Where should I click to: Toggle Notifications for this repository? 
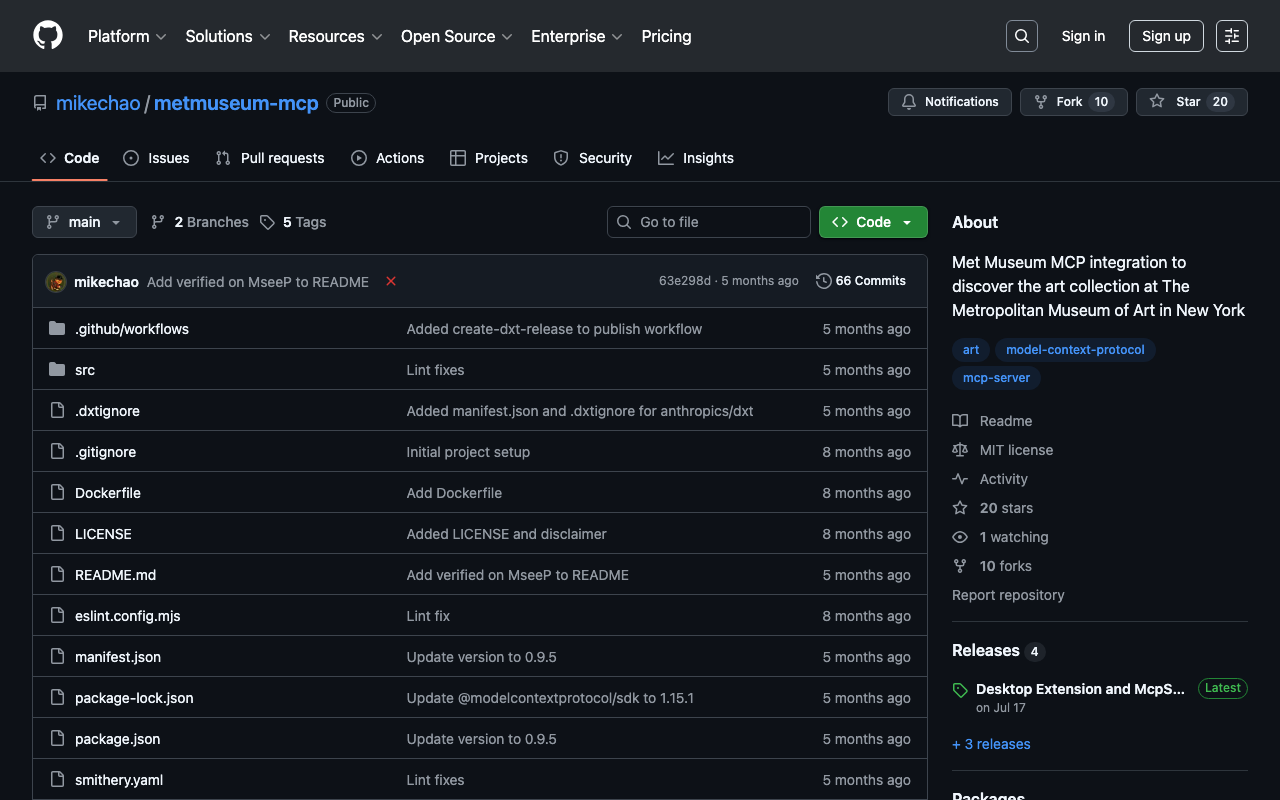(950, 102)
